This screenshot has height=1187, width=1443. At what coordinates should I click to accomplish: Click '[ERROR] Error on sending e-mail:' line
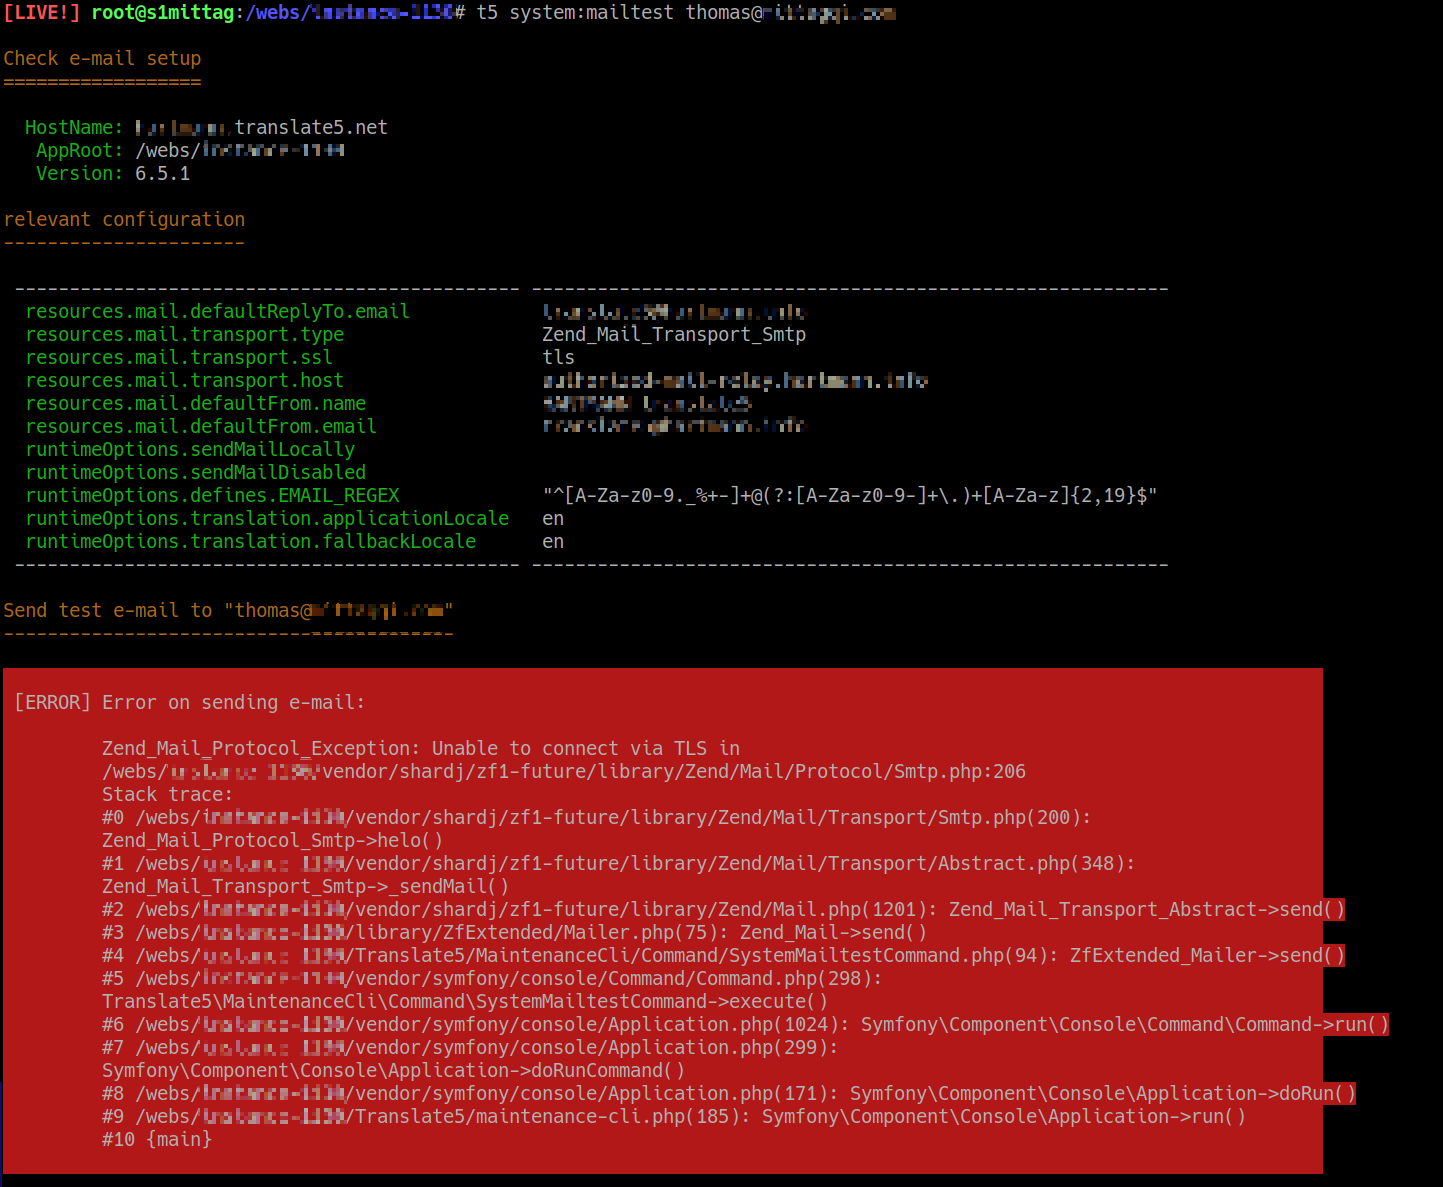(x=190, y=702)
